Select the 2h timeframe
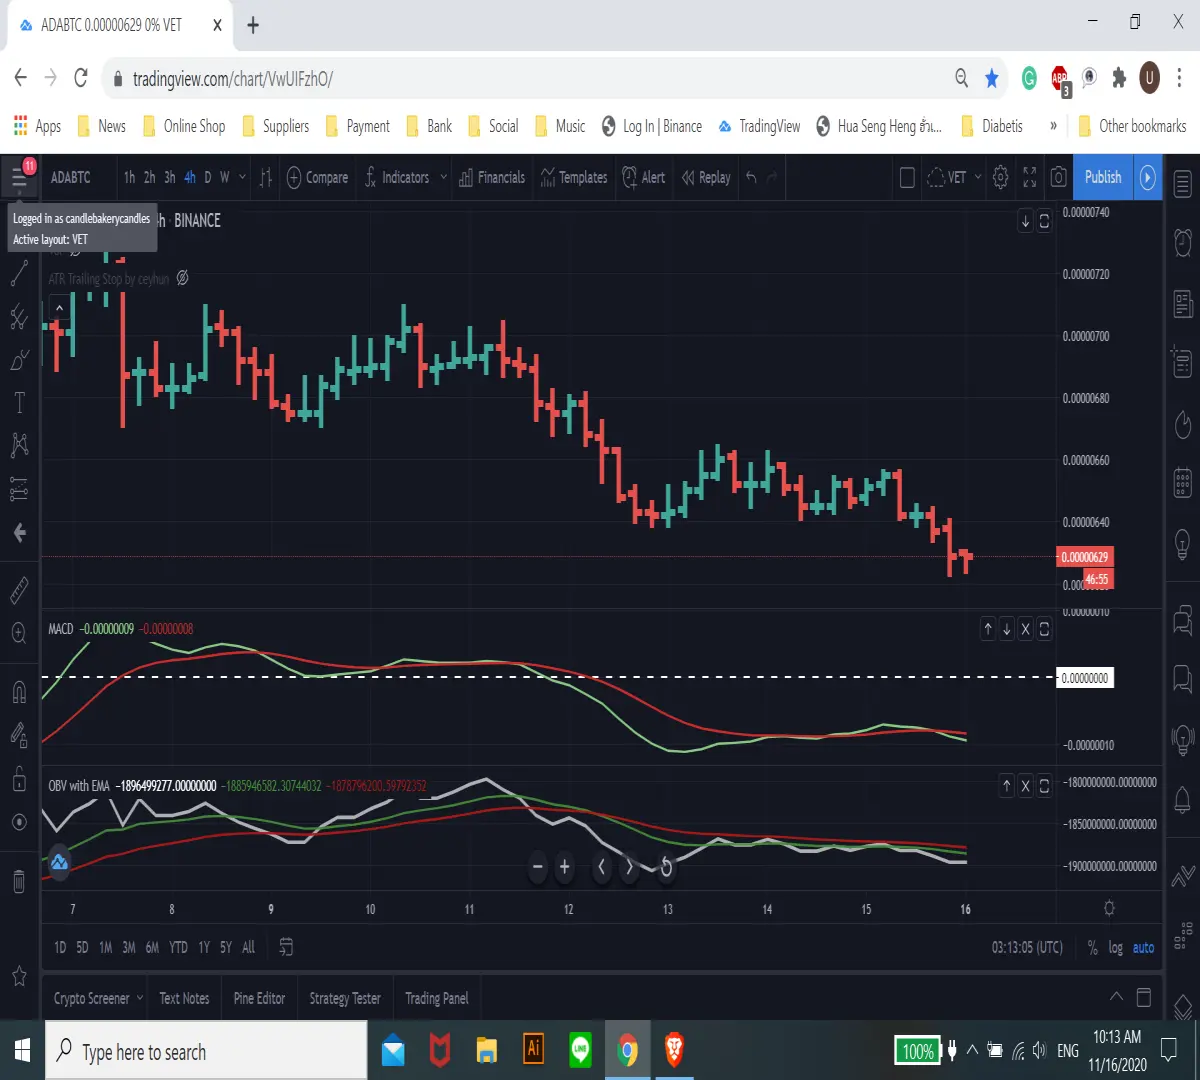 pos(149,178)
